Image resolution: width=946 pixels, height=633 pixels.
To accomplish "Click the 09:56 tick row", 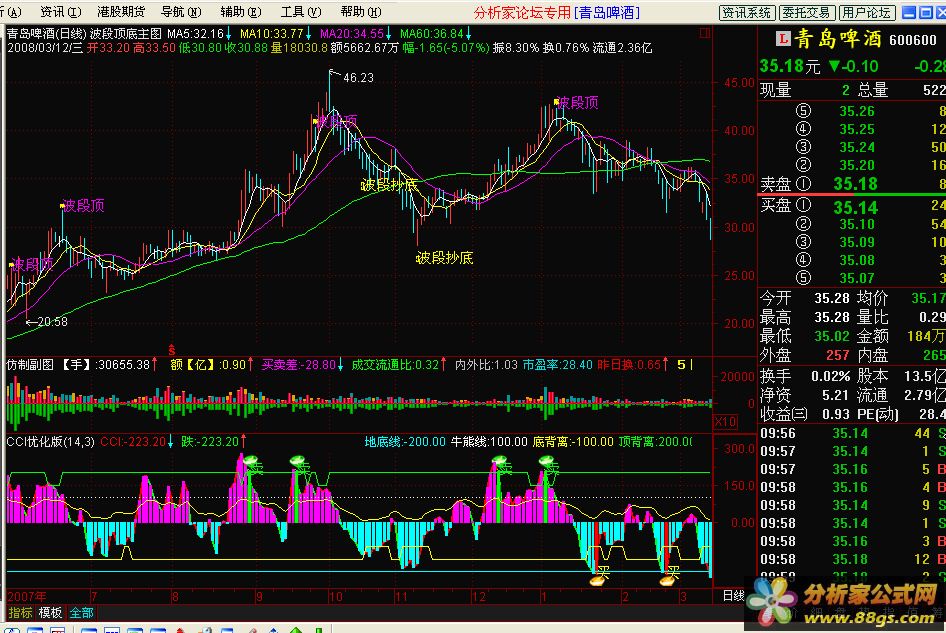I will click(852, 433).
